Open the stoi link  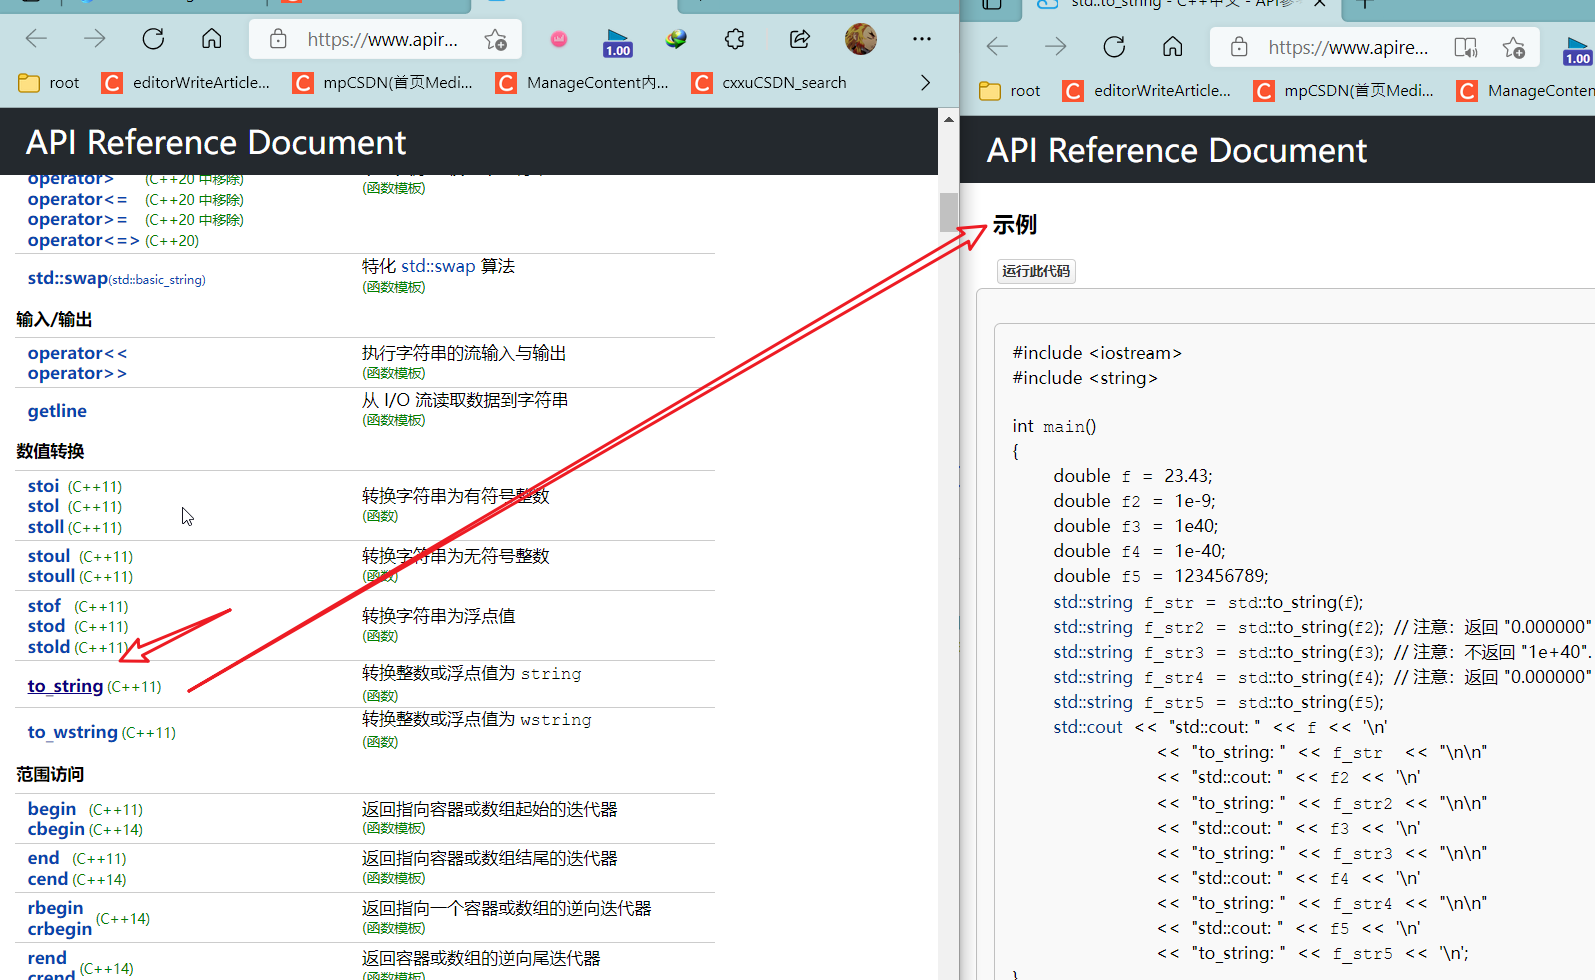43,486
